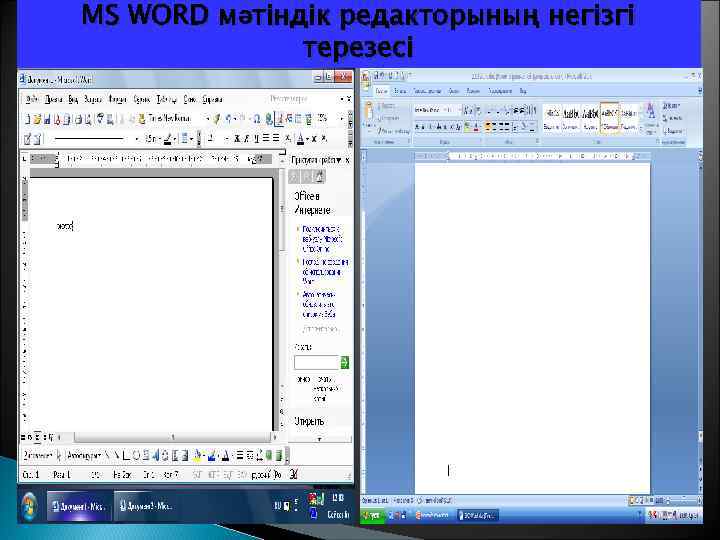Insert WordArt from Drawing toolbar
Image resolution: width=720 pixels, height=540 pixels.
tap(155, 456)
